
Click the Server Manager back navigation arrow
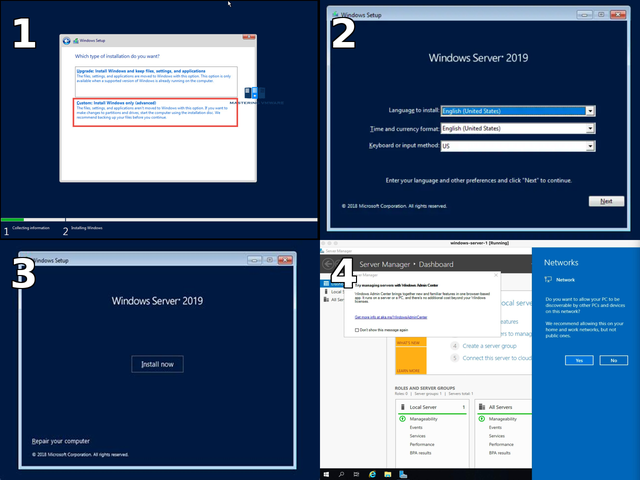(330, 263)
